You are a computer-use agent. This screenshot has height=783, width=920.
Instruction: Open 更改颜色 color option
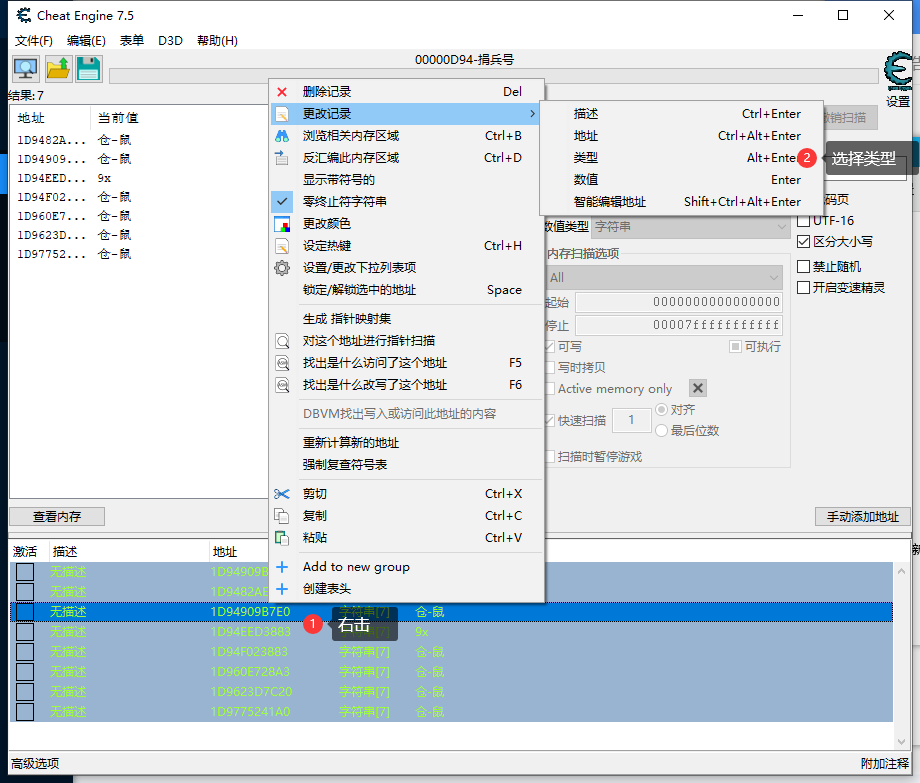pyautogui.click(x=281, y=224)
